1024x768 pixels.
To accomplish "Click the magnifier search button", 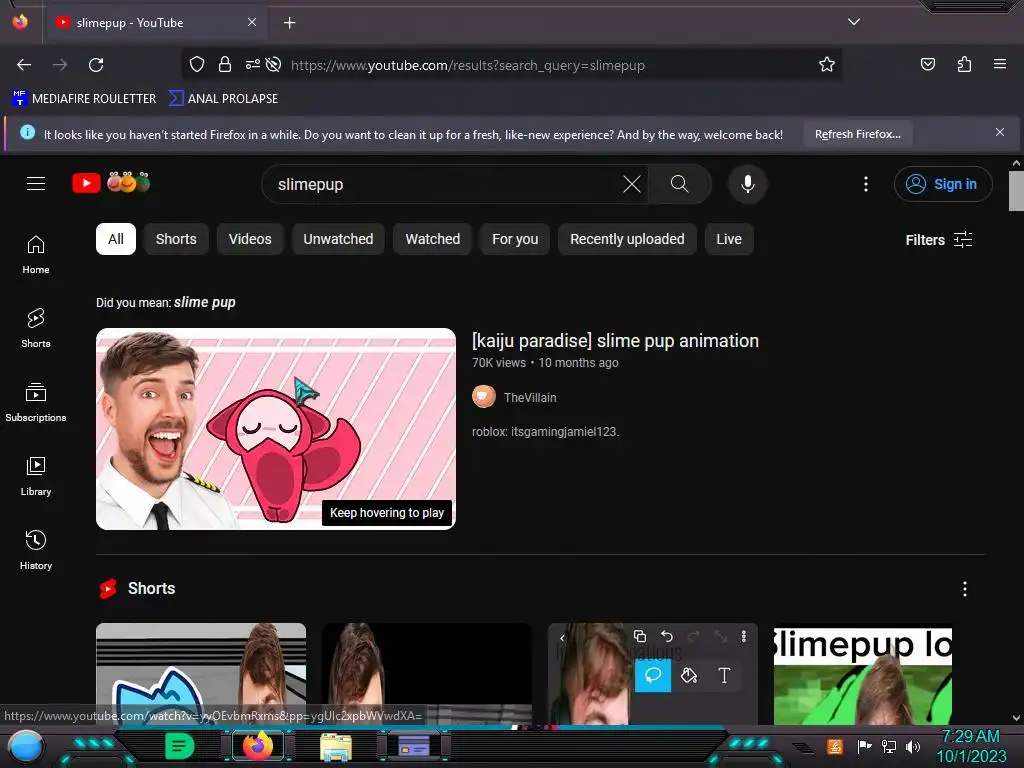I will point(680,184).
